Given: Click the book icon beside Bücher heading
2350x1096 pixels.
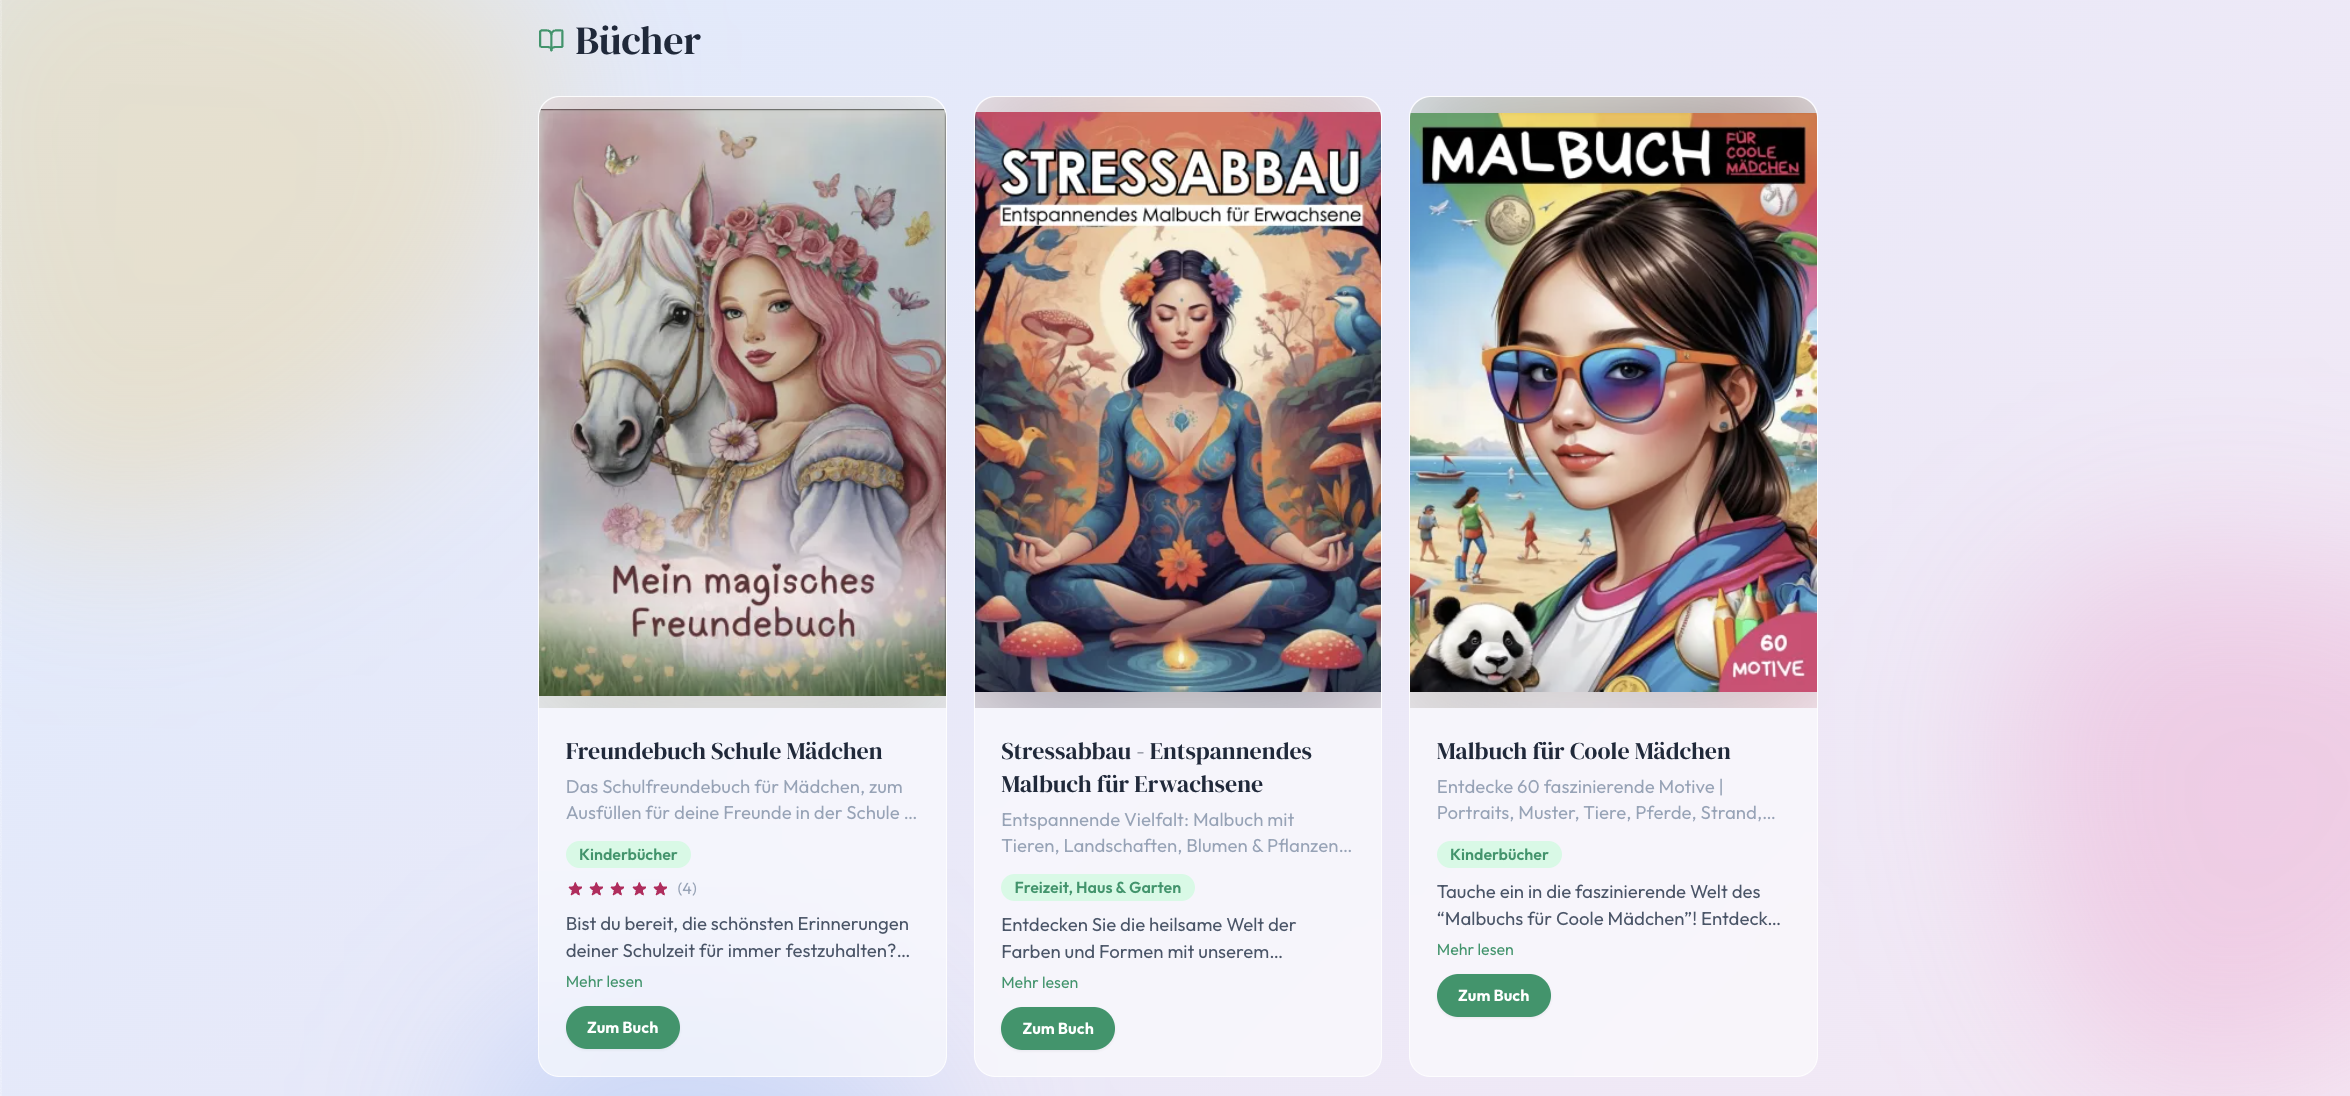Looking at the screenshot, I should (551, 40).
